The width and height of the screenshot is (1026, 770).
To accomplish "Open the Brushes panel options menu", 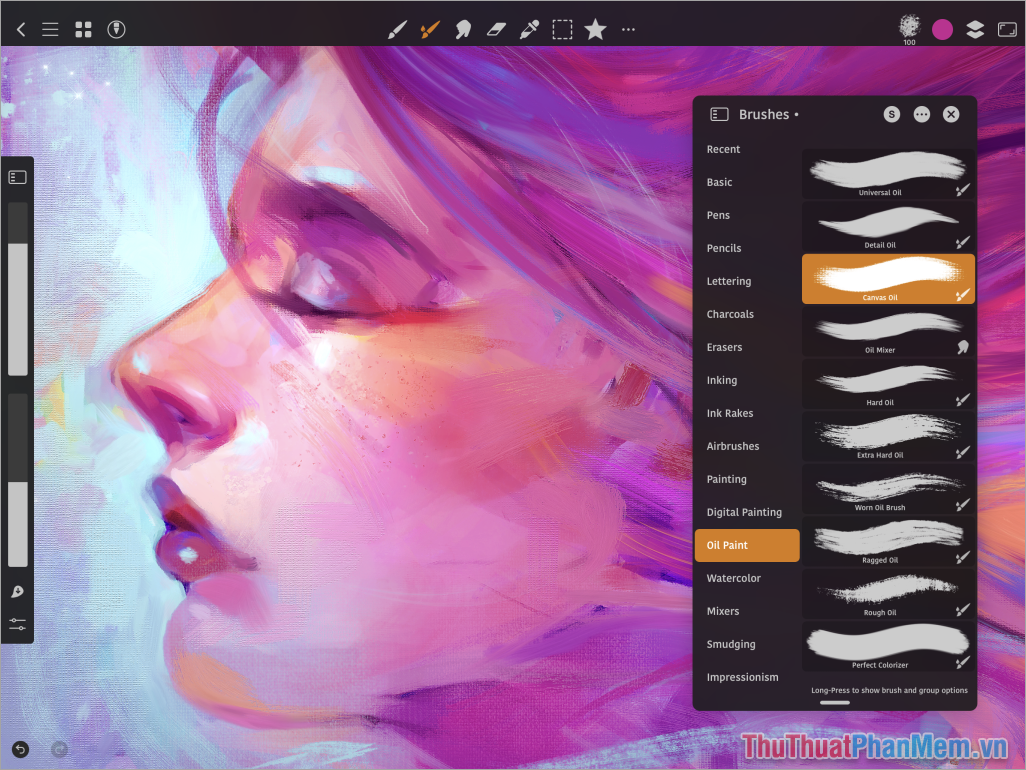I will click(x=921, y=114).
